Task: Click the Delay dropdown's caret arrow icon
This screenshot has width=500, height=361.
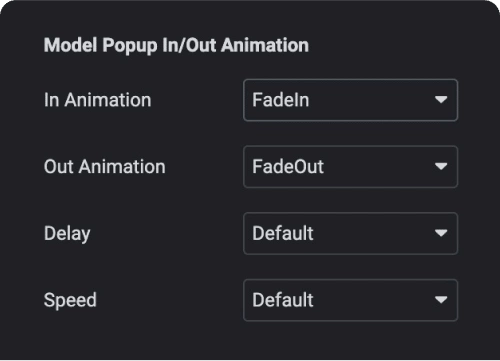Action: 441,233
